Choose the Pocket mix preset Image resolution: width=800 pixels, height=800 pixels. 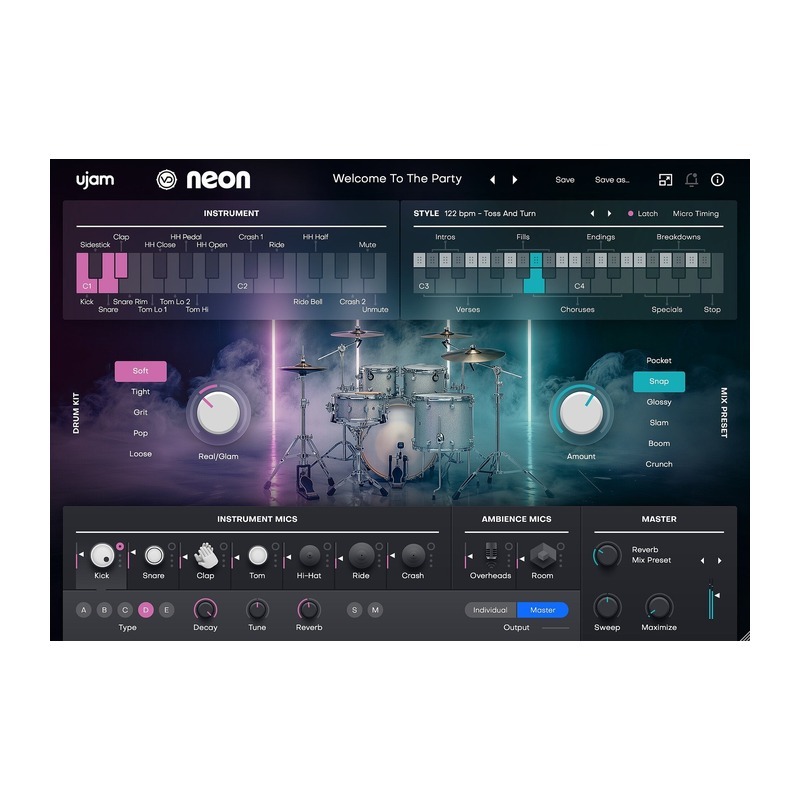pyautogui.click(x=659, y=361)
